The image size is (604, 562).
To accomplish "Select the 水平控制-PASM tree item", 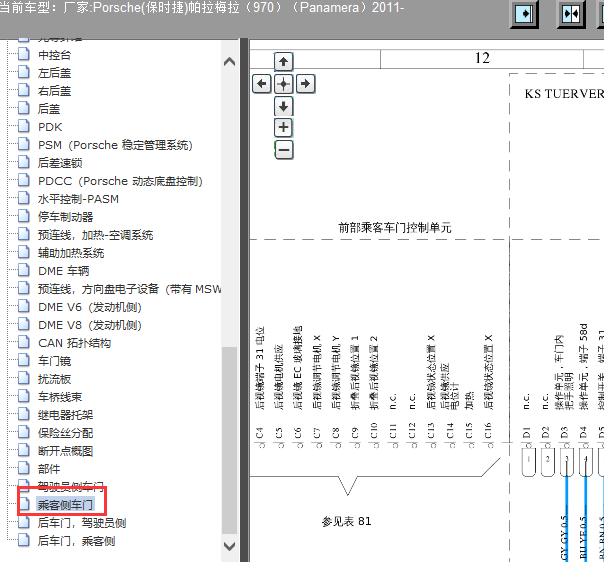I will 78,199.
